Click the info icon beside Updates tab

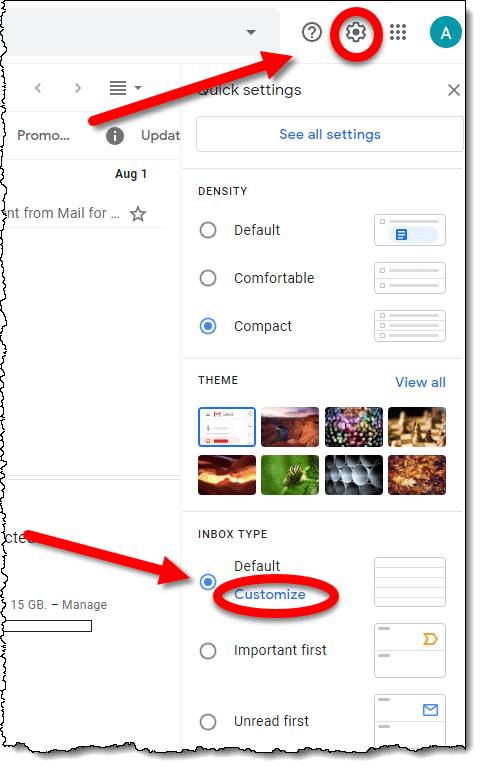115,136
